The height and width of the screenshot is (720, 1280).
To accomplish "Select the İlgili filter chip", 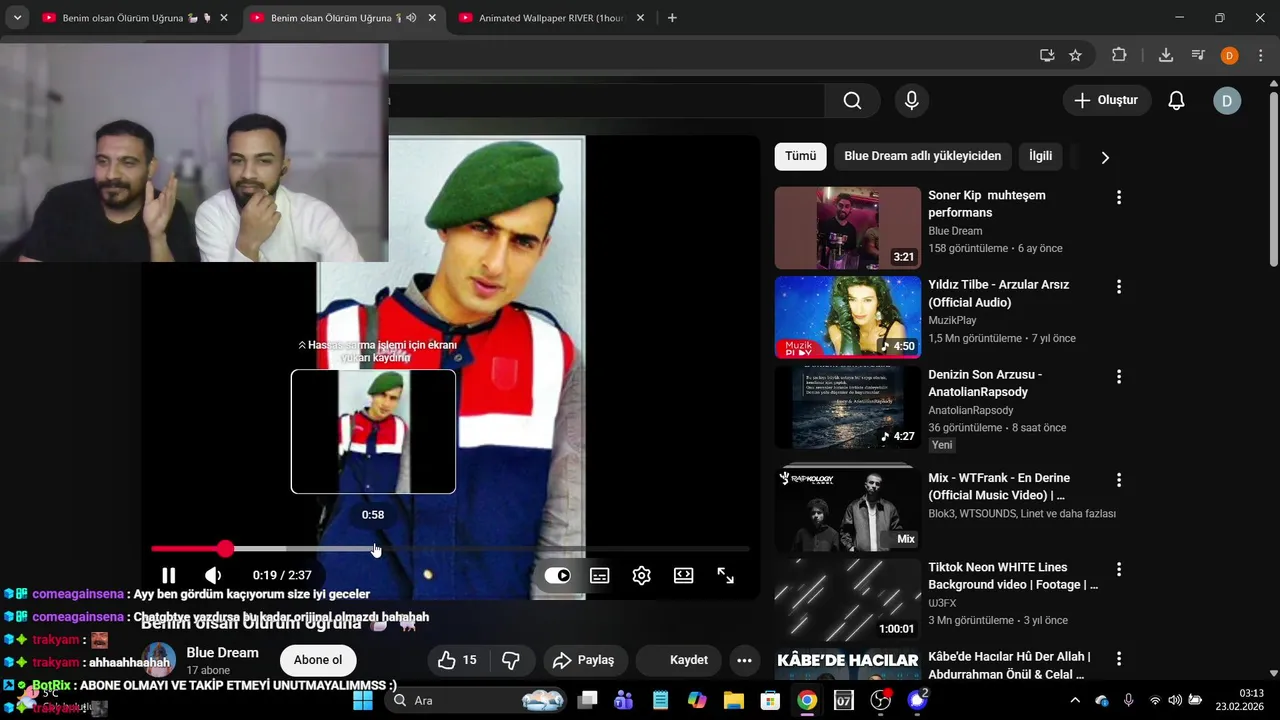I will [1041, 156].
